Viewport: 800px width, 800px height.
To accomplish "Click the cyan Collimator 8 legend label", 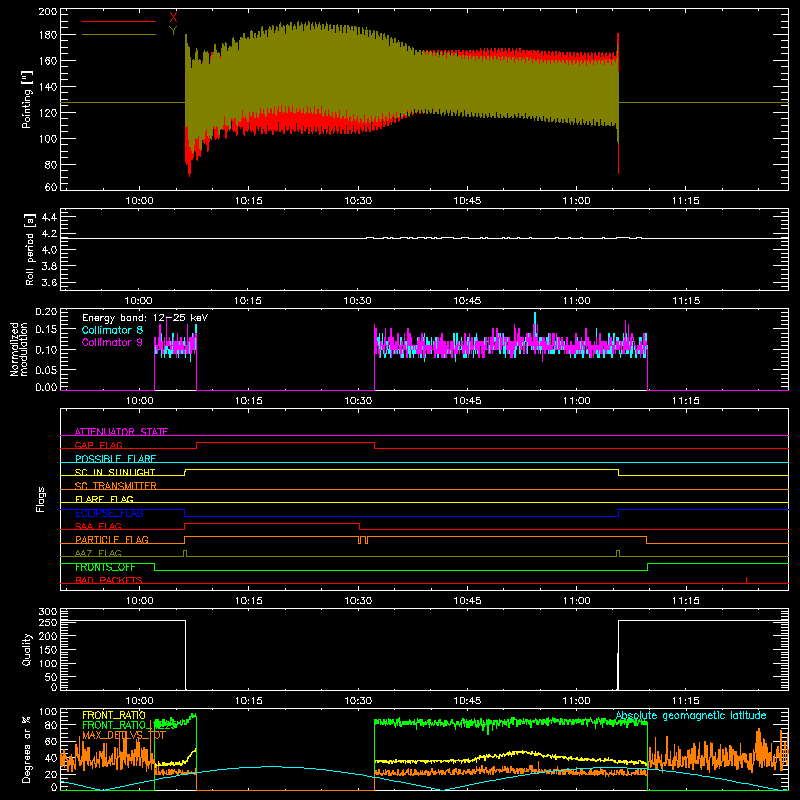I will [x=112, y=330].
